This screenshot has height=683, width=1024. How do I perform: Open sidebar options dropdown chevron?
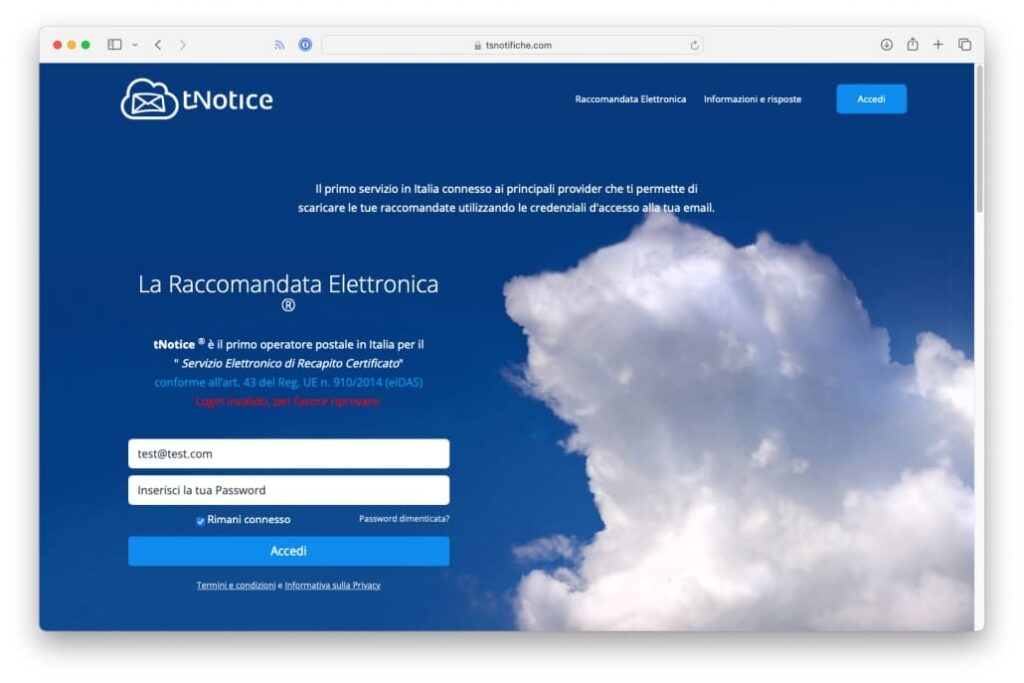coord(135,45)
